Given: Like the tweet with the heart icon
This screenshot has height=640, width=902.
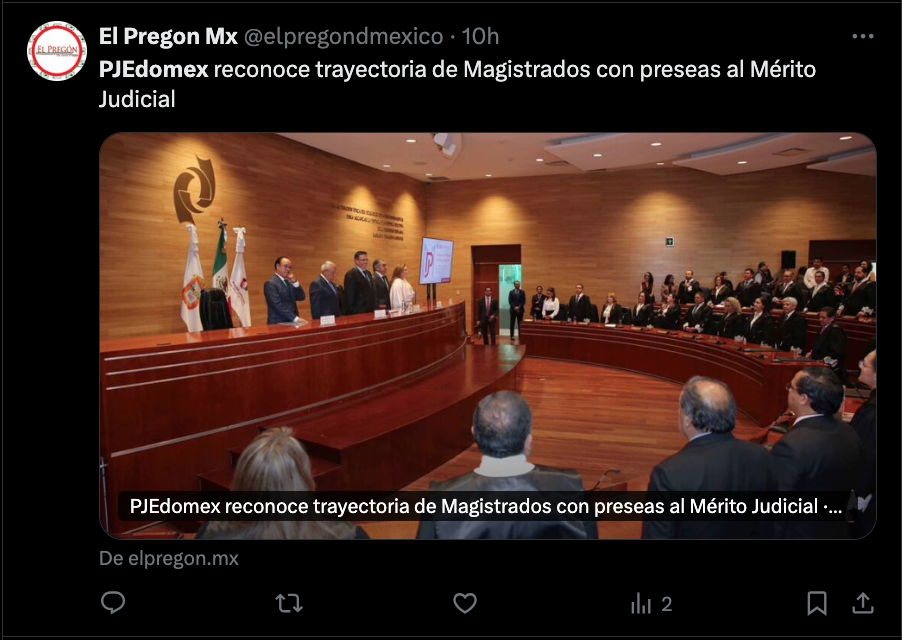Looking at the screenshot, I should click(465, 603).
